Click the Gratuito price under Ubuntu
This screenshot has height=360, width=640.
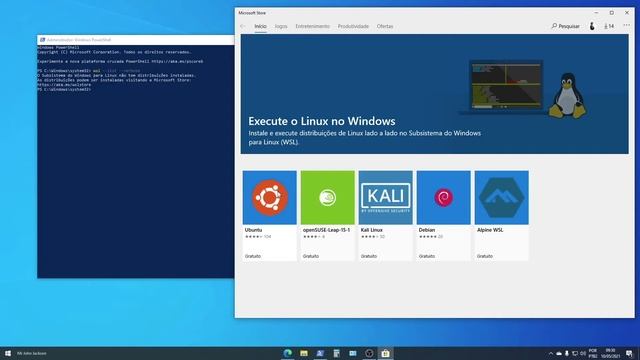coord(253,256)
